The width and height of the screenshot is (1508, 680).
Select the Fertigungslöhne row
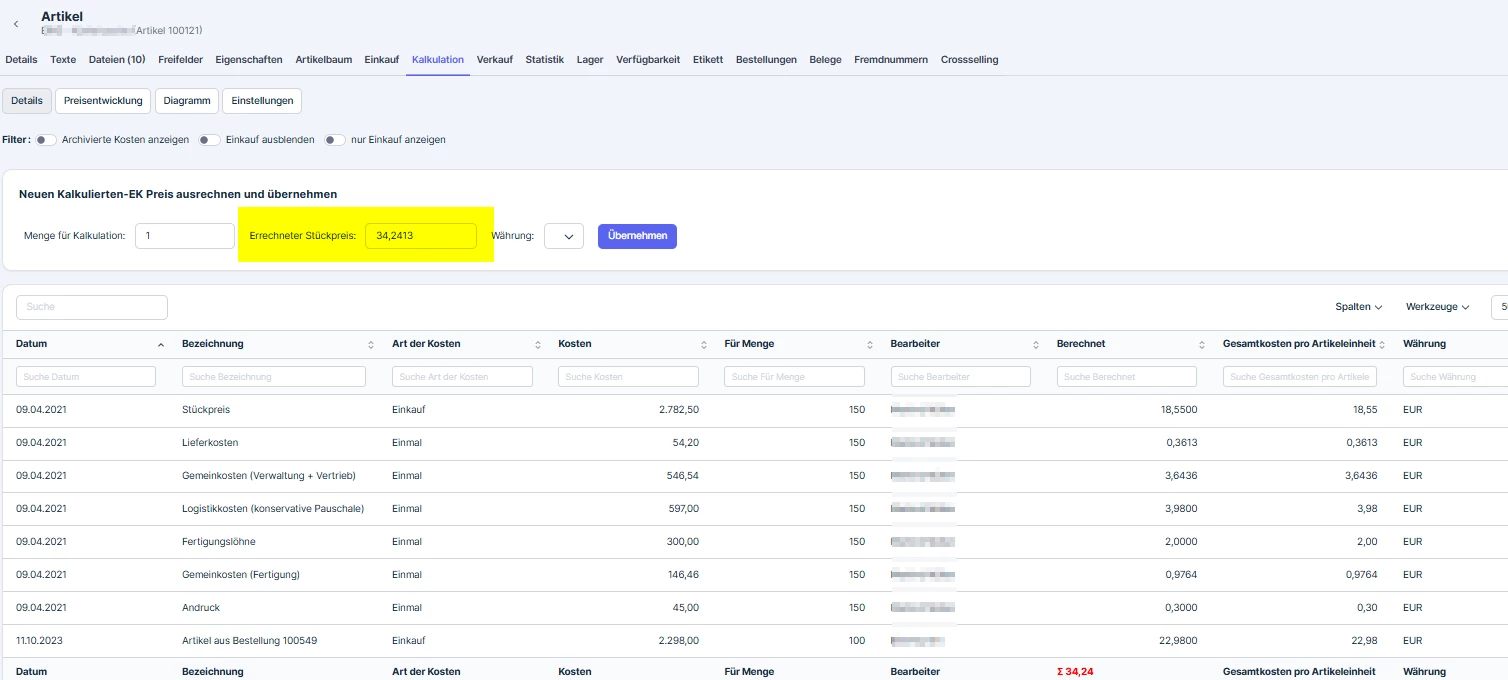(x=754, y=542)
